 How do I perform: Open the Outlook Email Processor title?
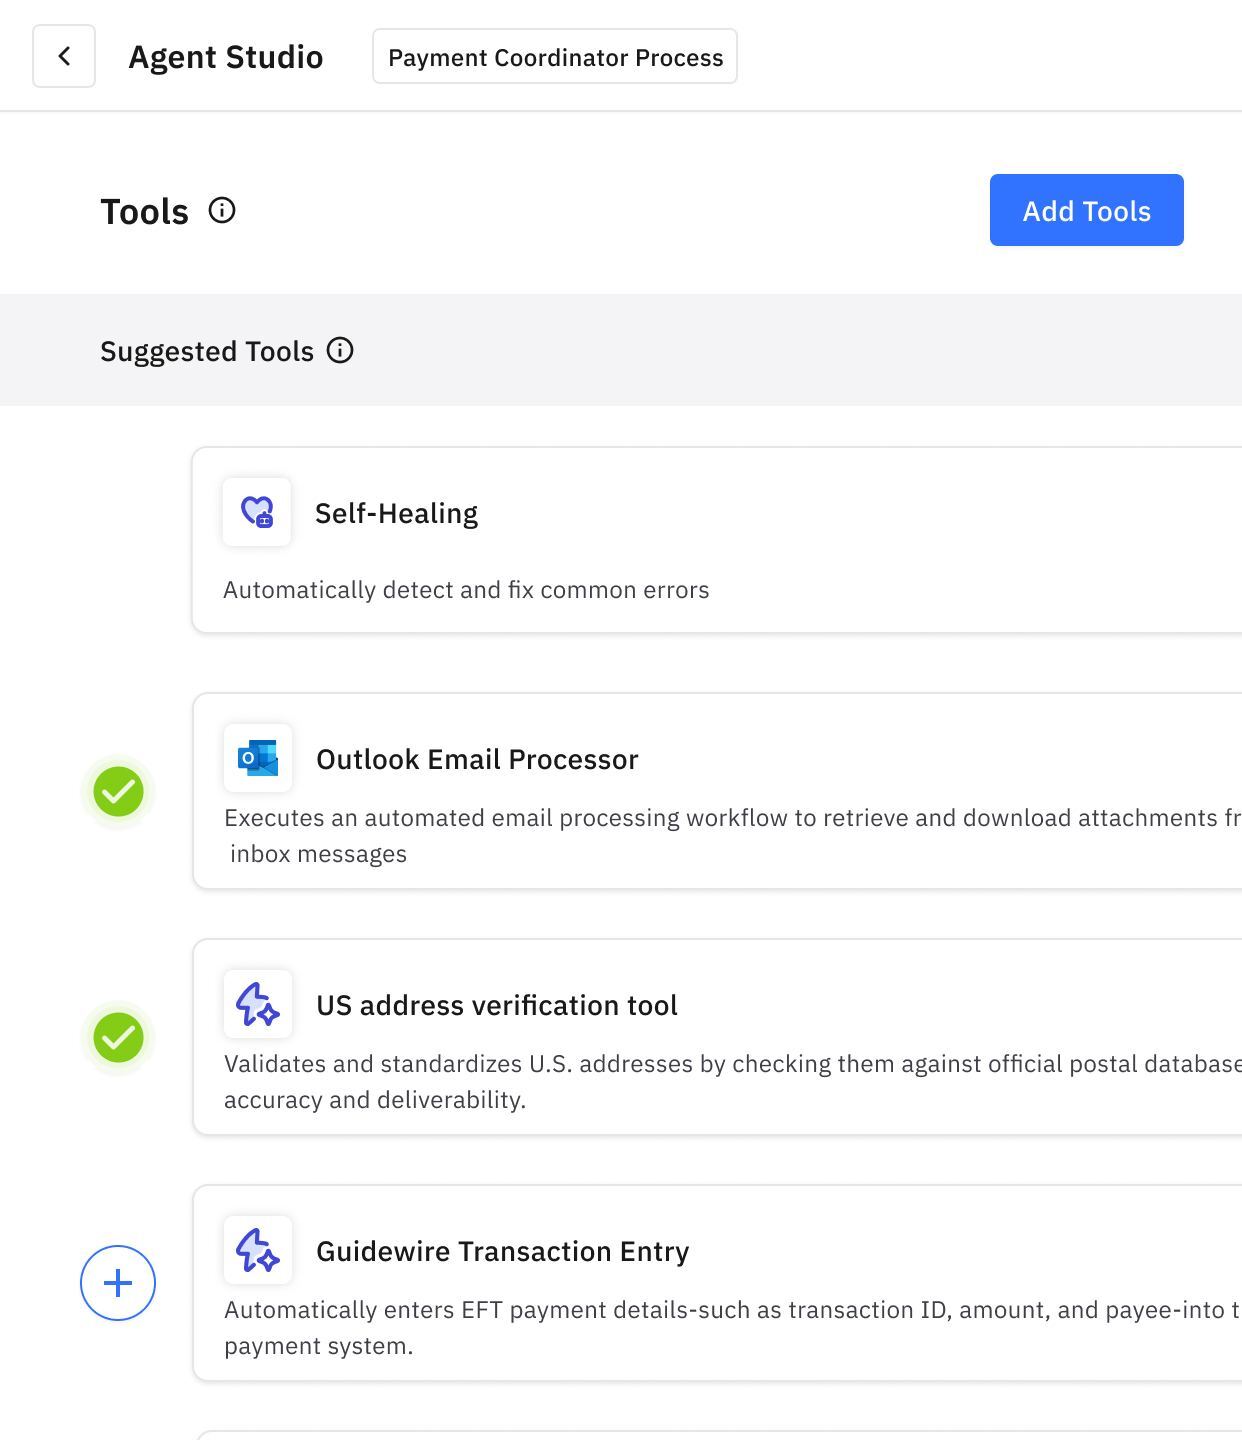pos(477,759)
